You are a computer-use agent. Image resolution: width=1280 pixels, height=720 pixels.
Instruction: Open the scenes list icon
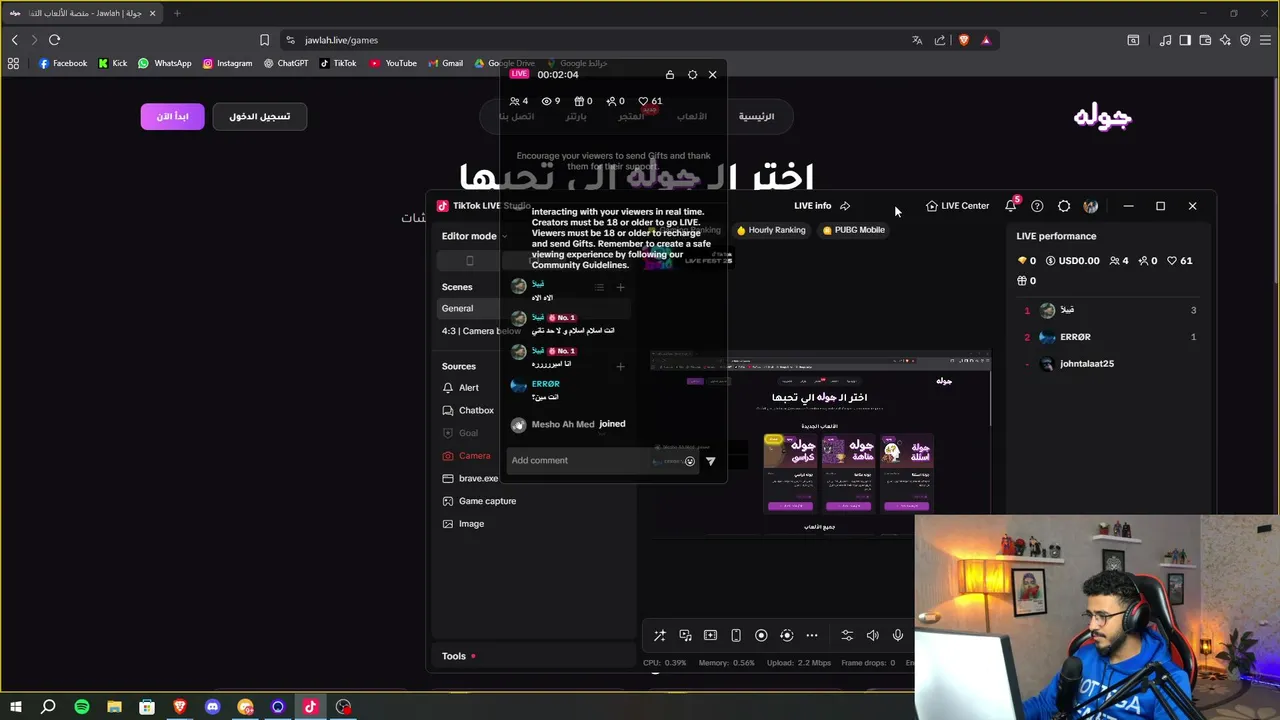click(x=599, y=287)
